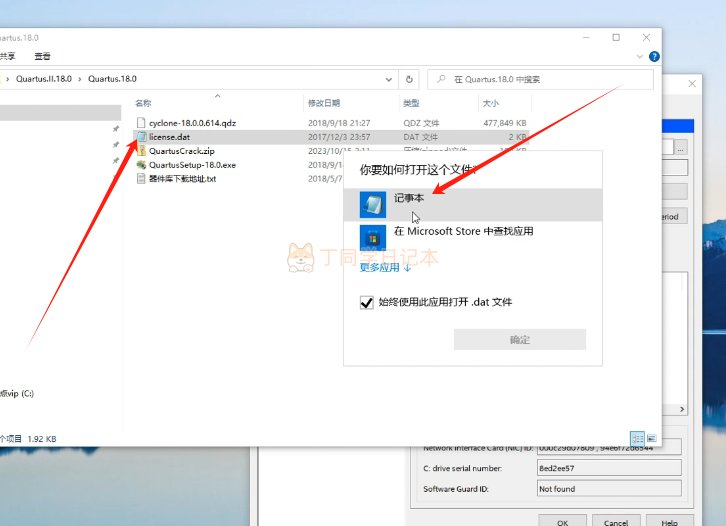This screenshot has height=526, width=726.
Task: Click the highlighted item in the navigation pane
Action: (x=60, y=113)
